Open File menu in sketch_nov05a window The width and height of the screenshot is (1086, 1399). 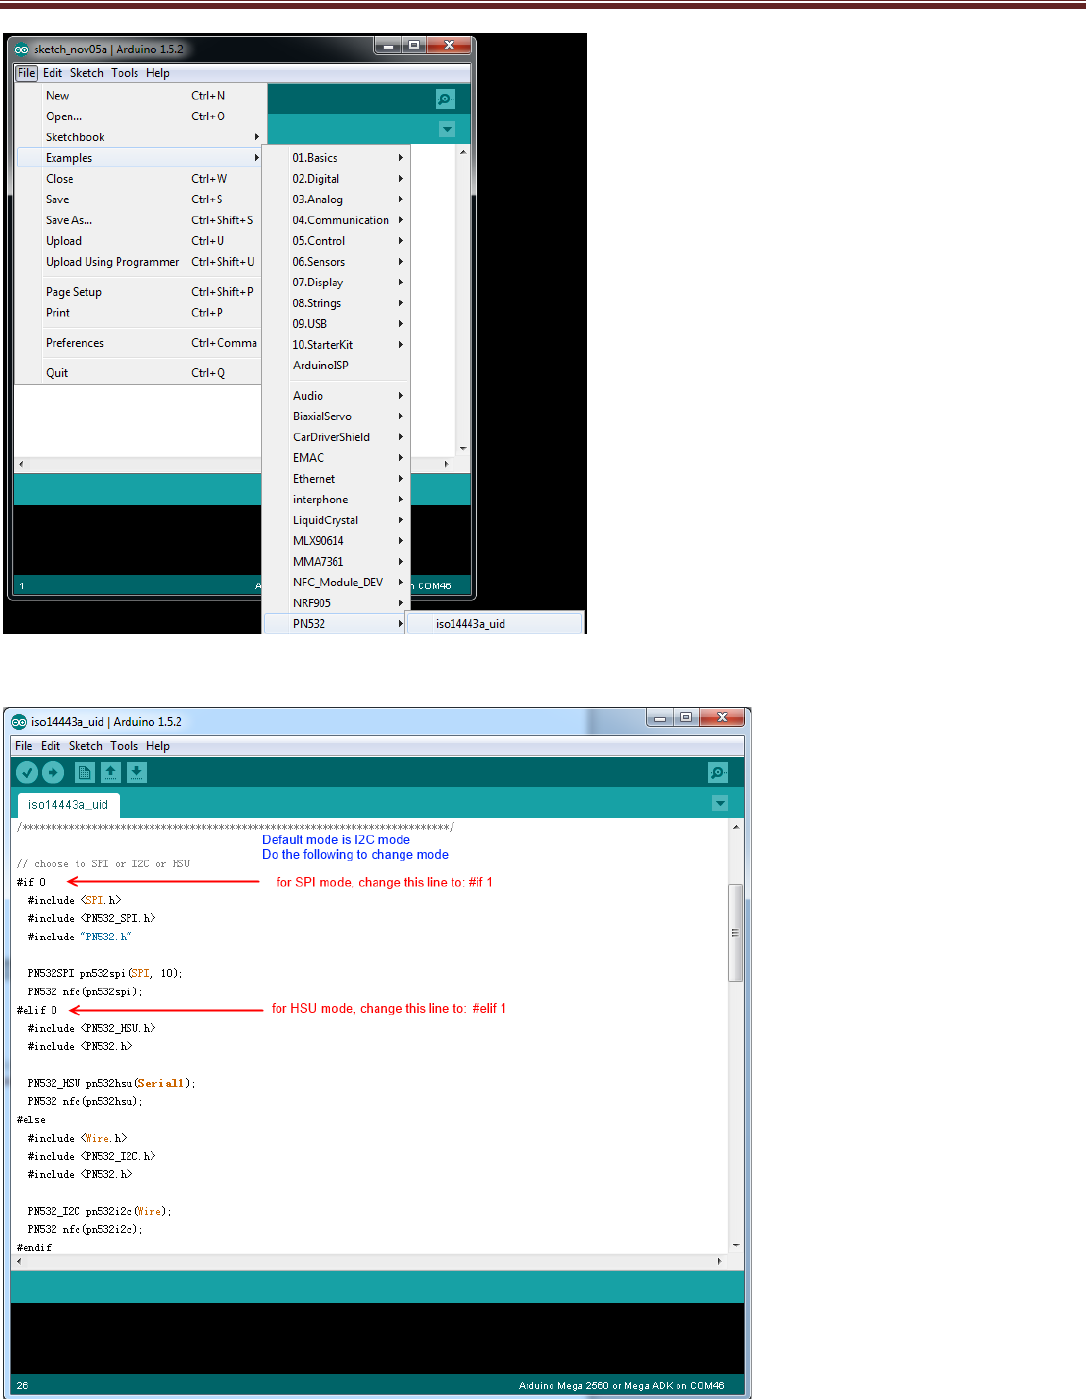pyautogui.click(x=27, y=73)
